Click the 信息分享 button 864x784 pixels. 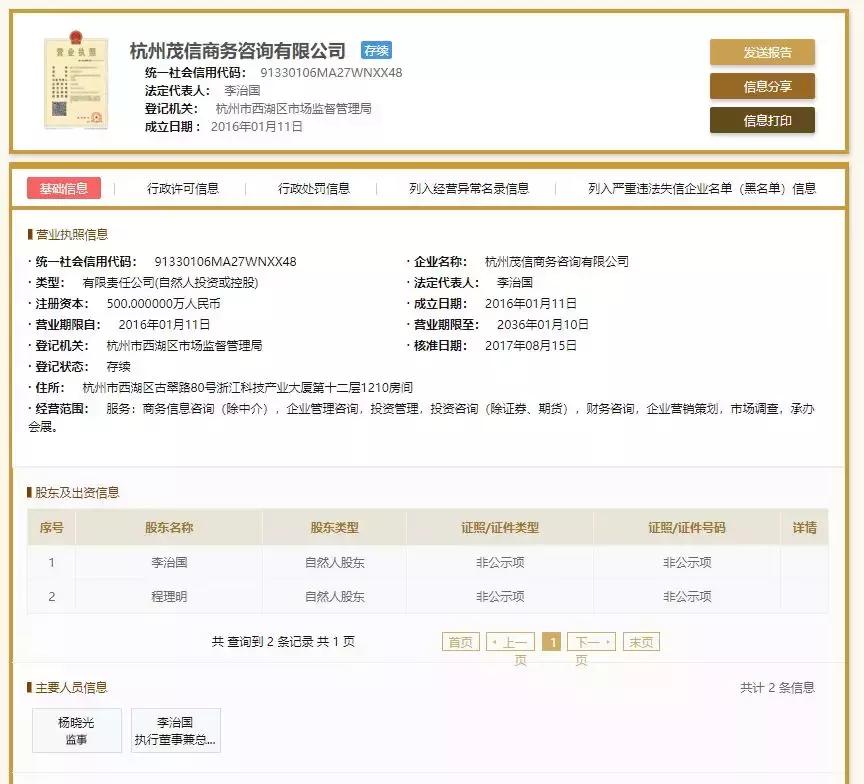click(x=763, y=86)
